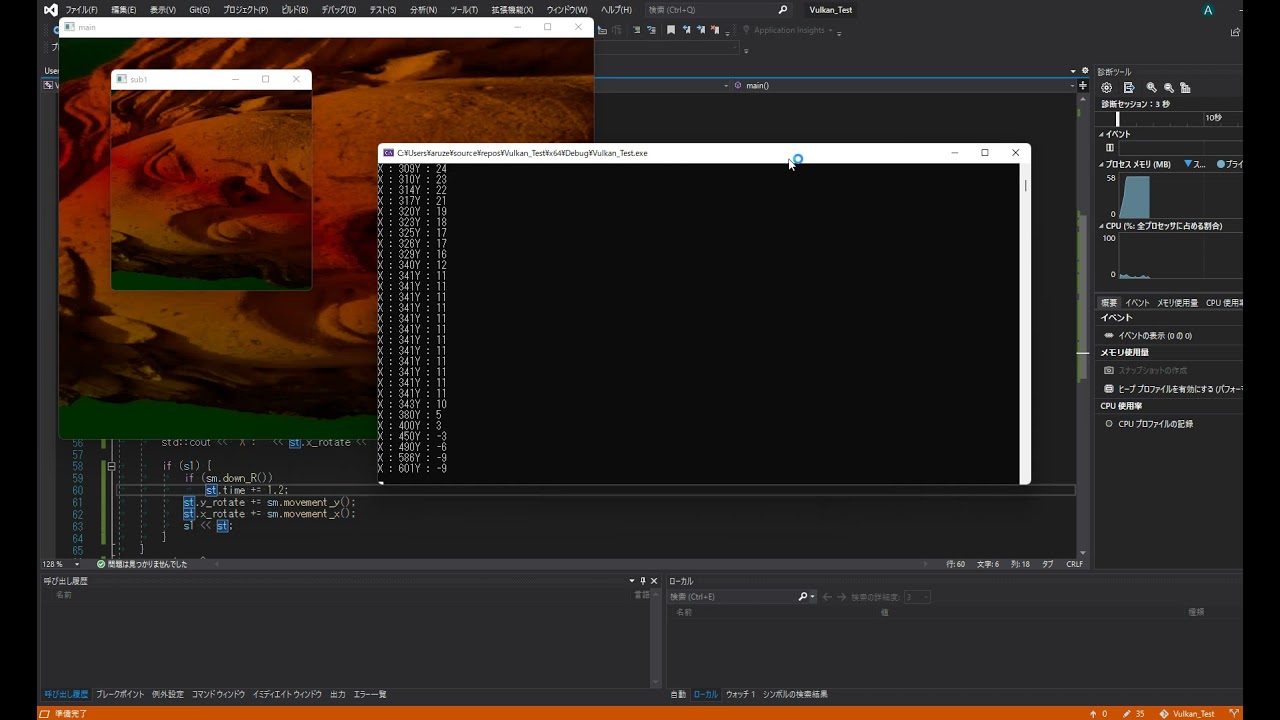Click the Visual Studio logo icon

click(x=51, y=10)
